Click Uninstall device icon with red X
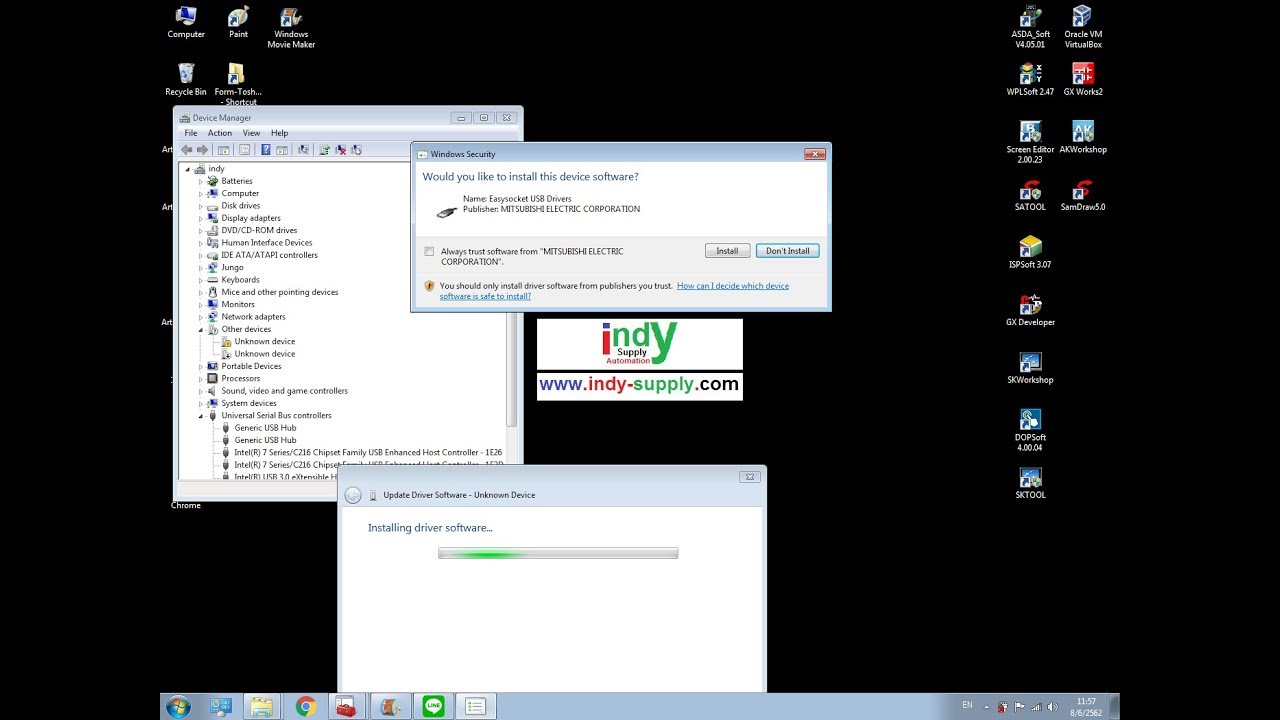Image resolution: width=1280 pixels, height=720 pixels. point(341,150)
